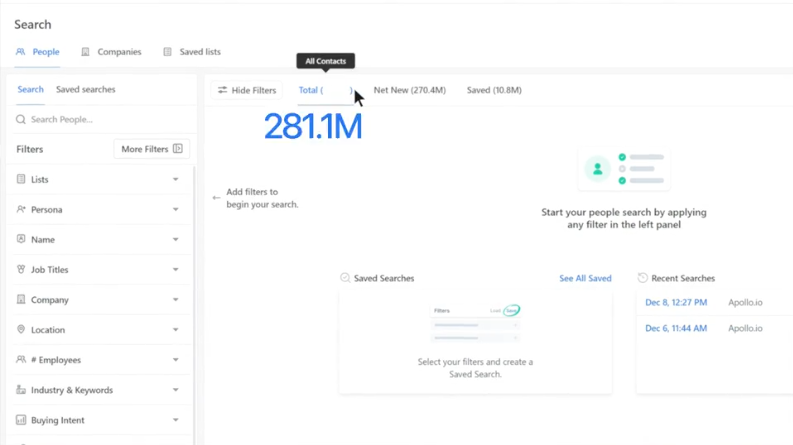
Task: Click the Saved lists icon
Action: [167, 52]
